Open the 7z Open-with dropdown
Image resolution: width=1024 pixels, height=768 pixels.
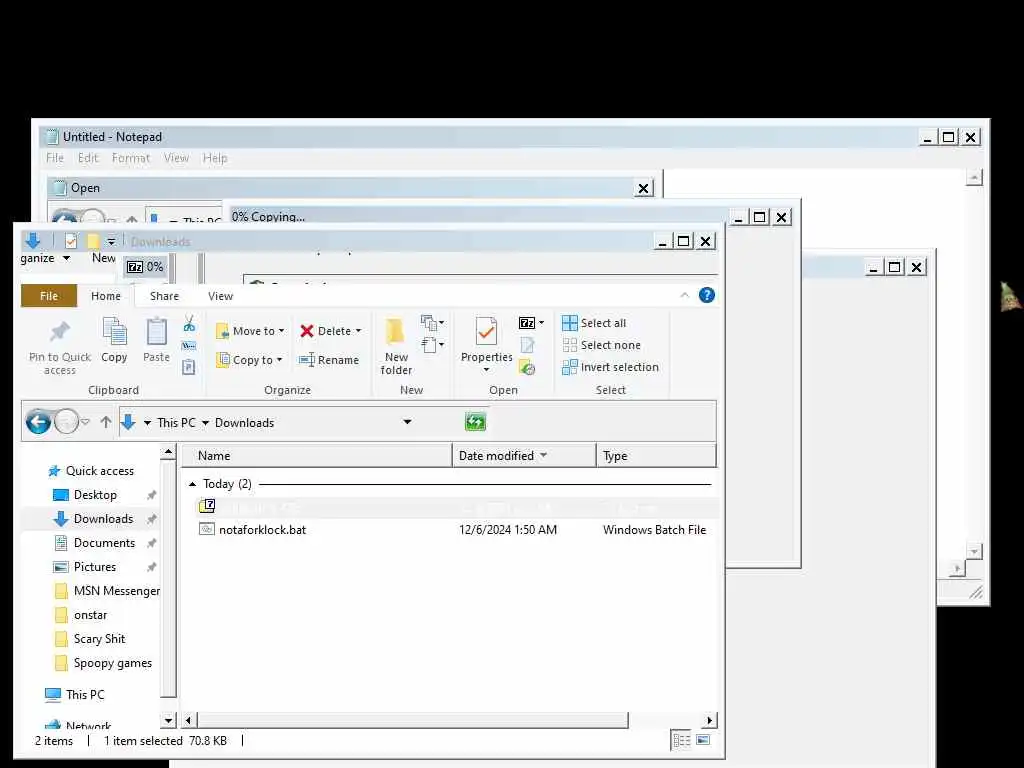(x=541, y=323)
